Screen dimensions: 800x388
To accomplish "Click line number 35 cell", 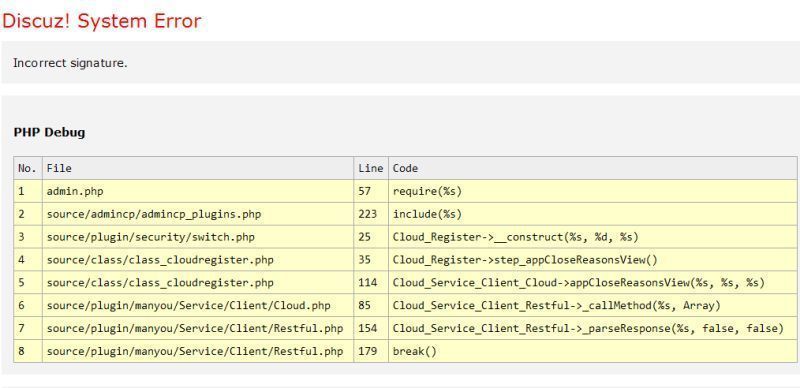I will pos(371,260).
